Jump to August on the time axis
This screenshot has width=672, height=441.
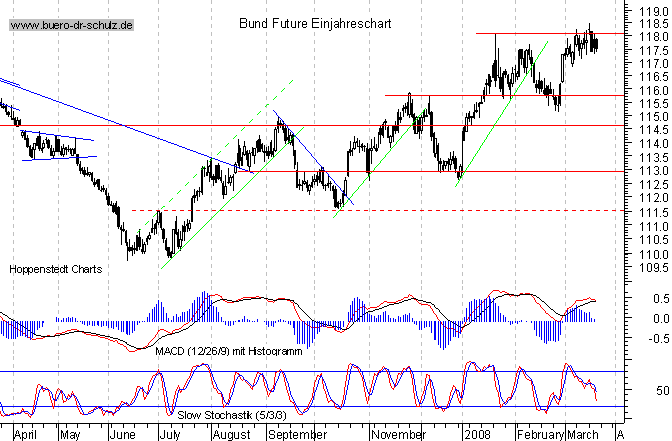coord(231,435)
